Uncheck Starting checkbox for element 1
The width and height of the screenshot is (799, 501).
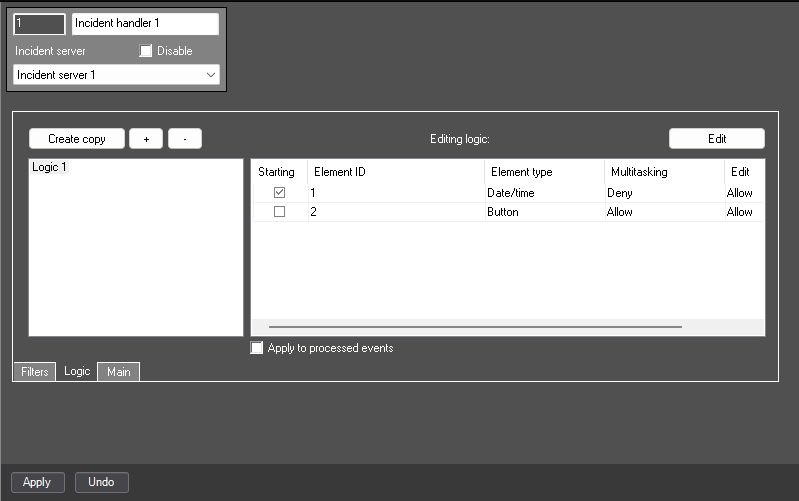point(279,193)
